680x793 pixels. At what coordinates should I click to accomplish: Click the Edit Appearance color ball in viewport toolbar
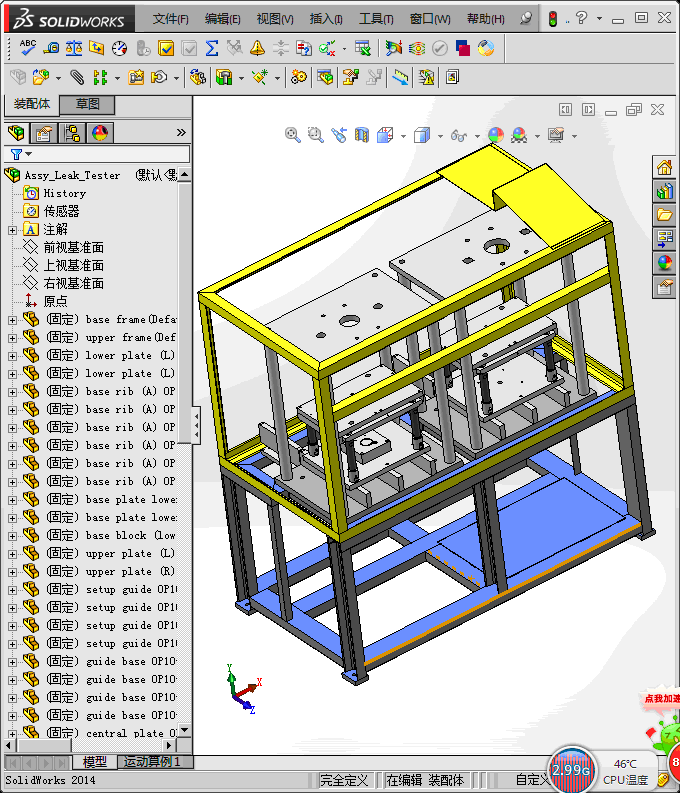[496, 135]
